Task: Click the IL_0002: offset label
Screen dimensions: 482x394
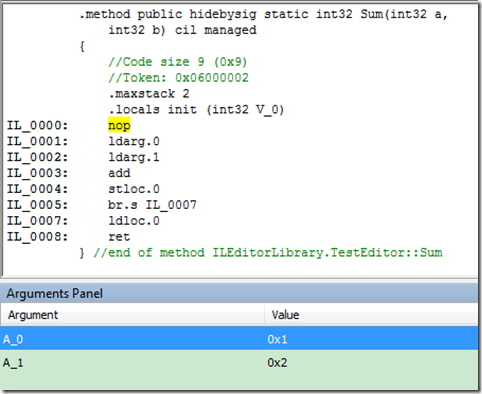Action: 37,157
